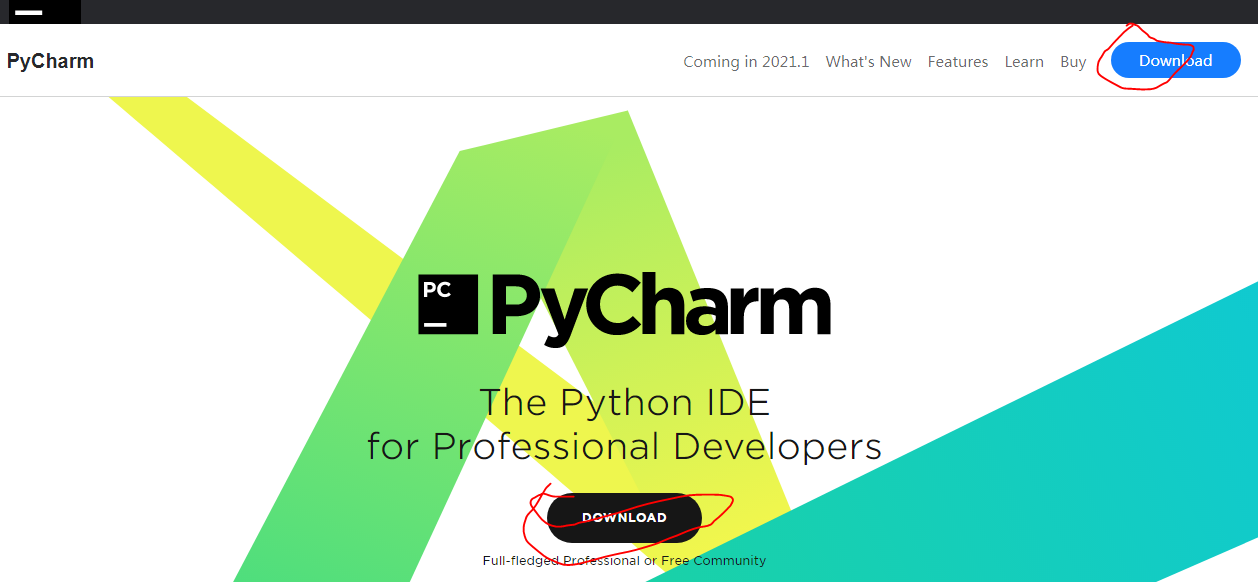Screen dimensions: 1258x582
Task: Open the PyCharm home link in header
Action: point(50,61)
